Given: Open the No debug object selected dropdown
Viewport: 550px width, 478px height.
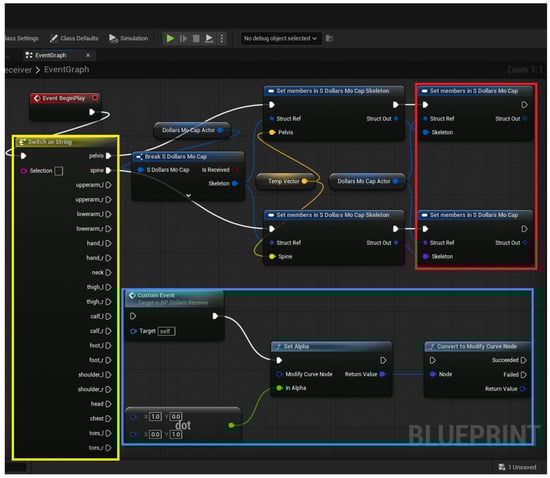Looking at the screenshot, I should [x=280, y=38].
